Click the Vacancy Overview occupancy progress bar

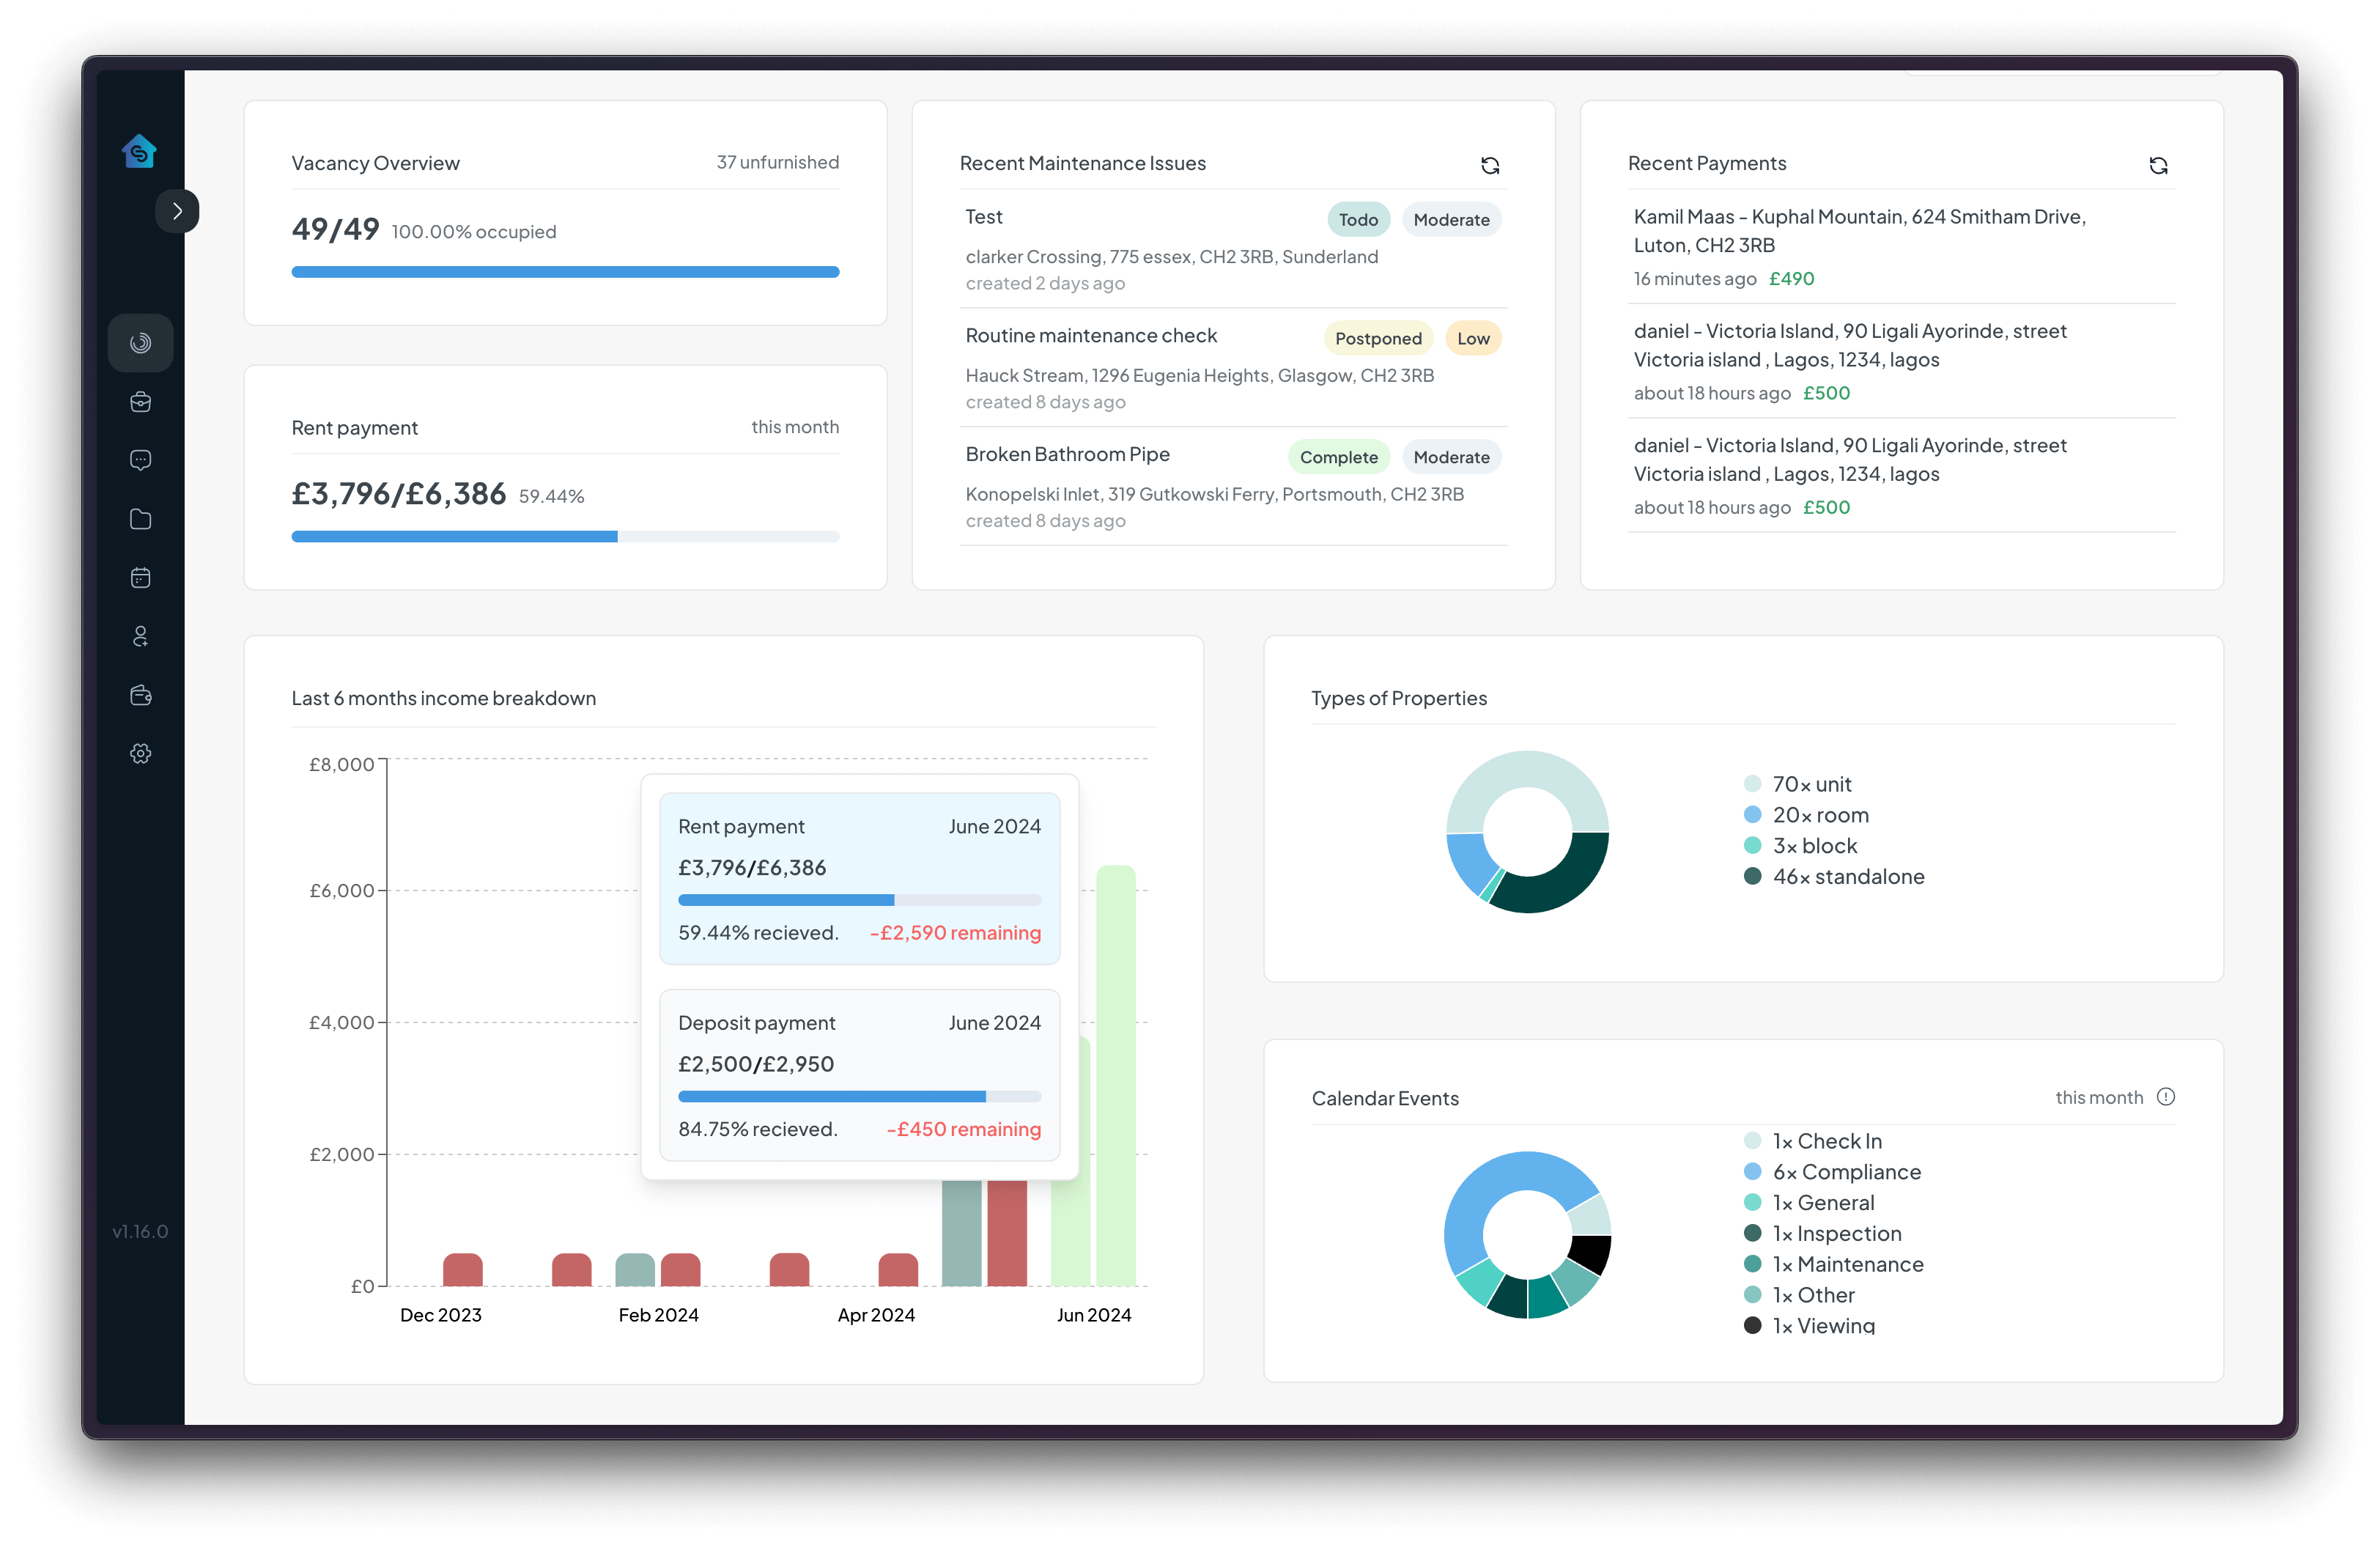(x=565, y=272)
